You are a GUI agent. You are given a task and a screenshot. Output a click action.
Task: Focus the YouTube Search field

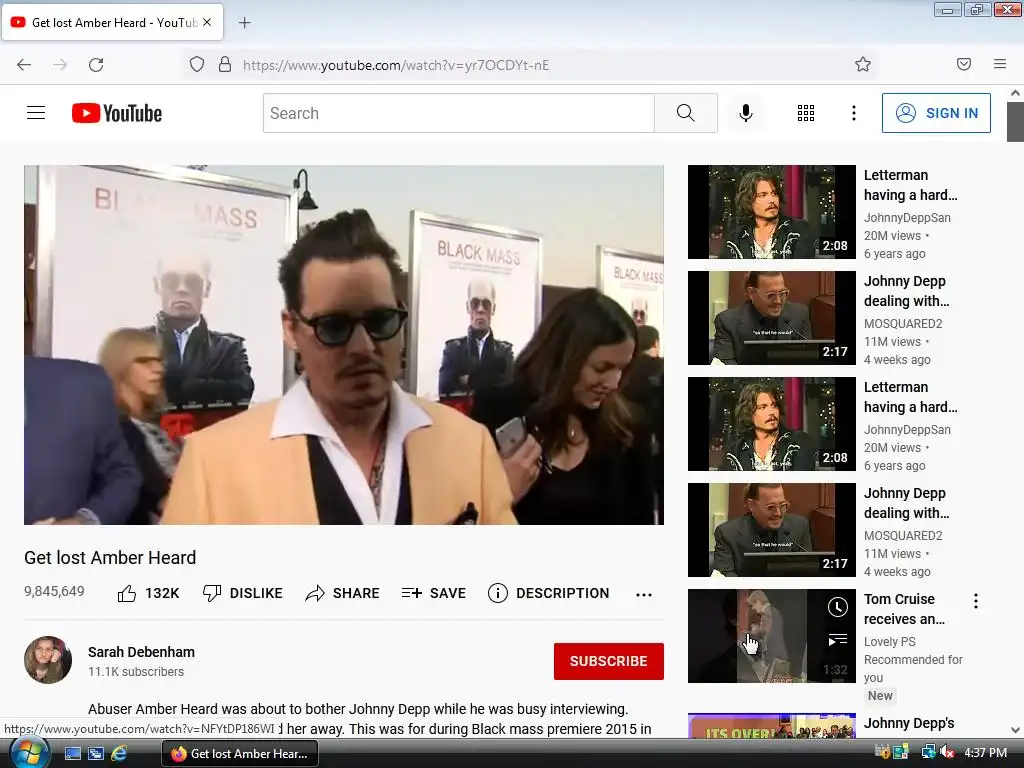(x=458, y=113)
